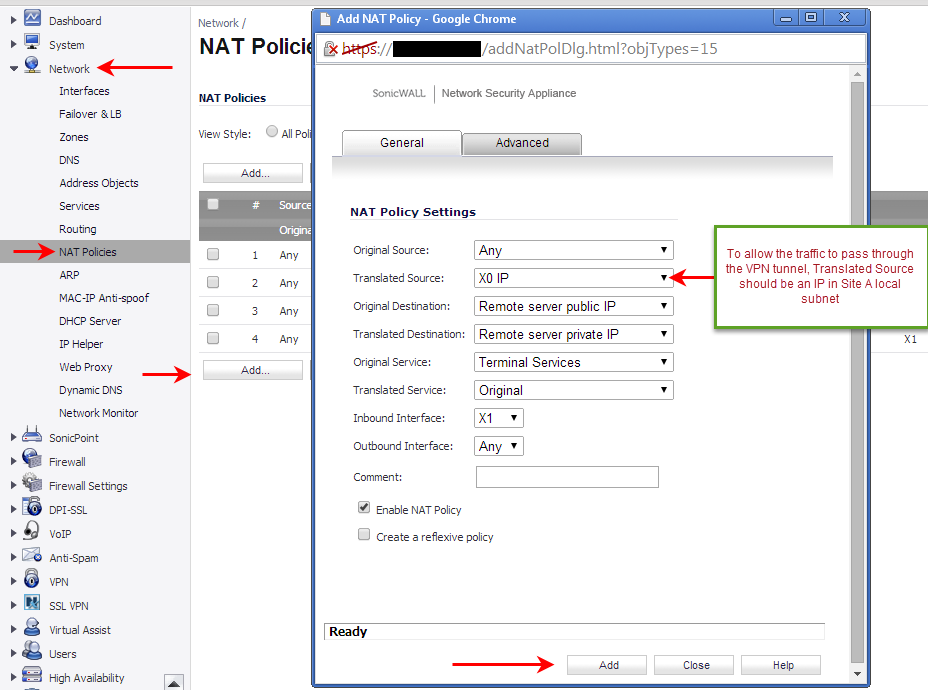The image size is (928, 690).
Task: Collapse the Network tree section
Action: coord(14,69)
